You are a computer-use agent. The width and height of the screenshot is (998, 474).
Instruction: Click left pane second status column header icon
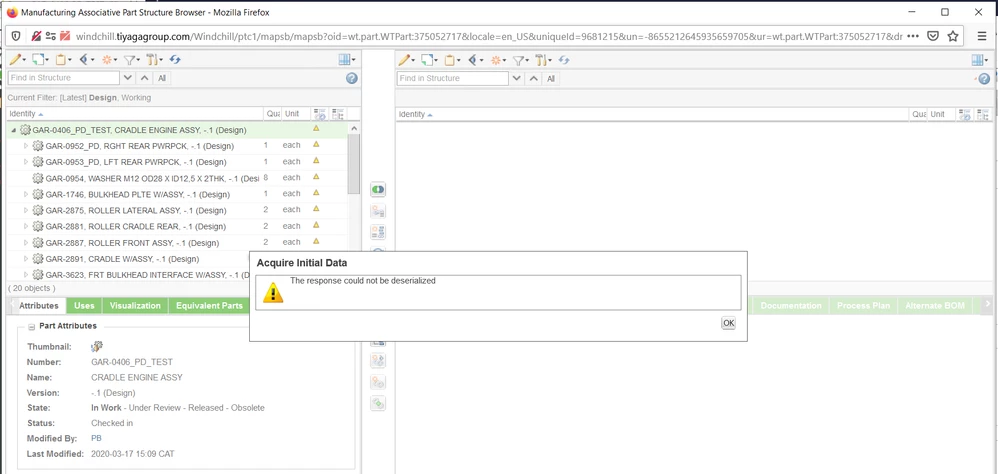pyautogui.click(x=338, y=115)
